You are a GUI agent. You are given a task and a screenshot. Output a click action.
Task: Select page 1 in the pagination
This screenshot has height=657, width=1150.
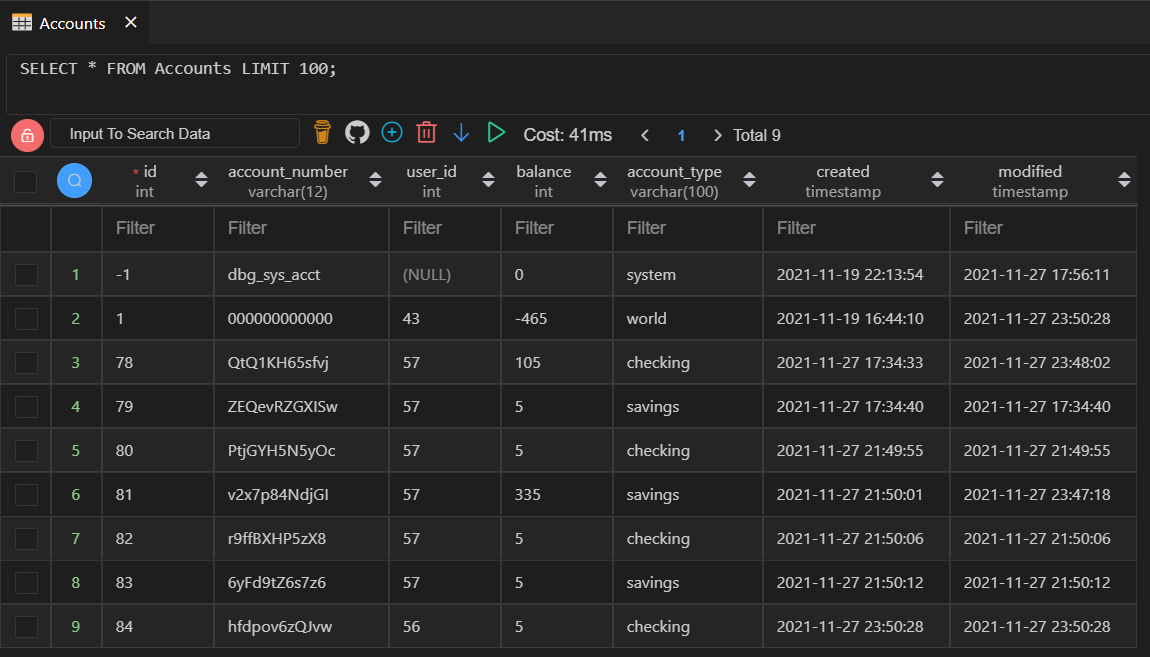pos(681,134)
